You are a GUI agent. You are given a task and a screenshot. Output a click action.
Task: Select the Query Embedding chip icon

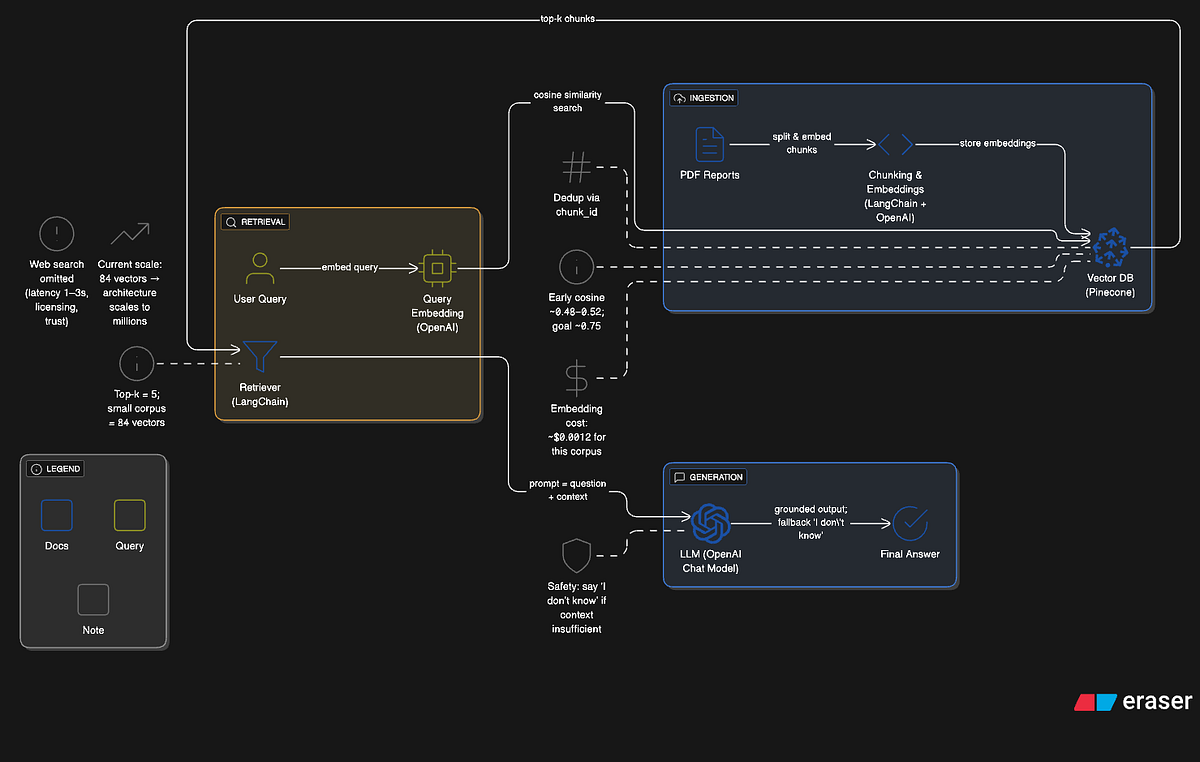pyautogui.click(x=437, y=268)
